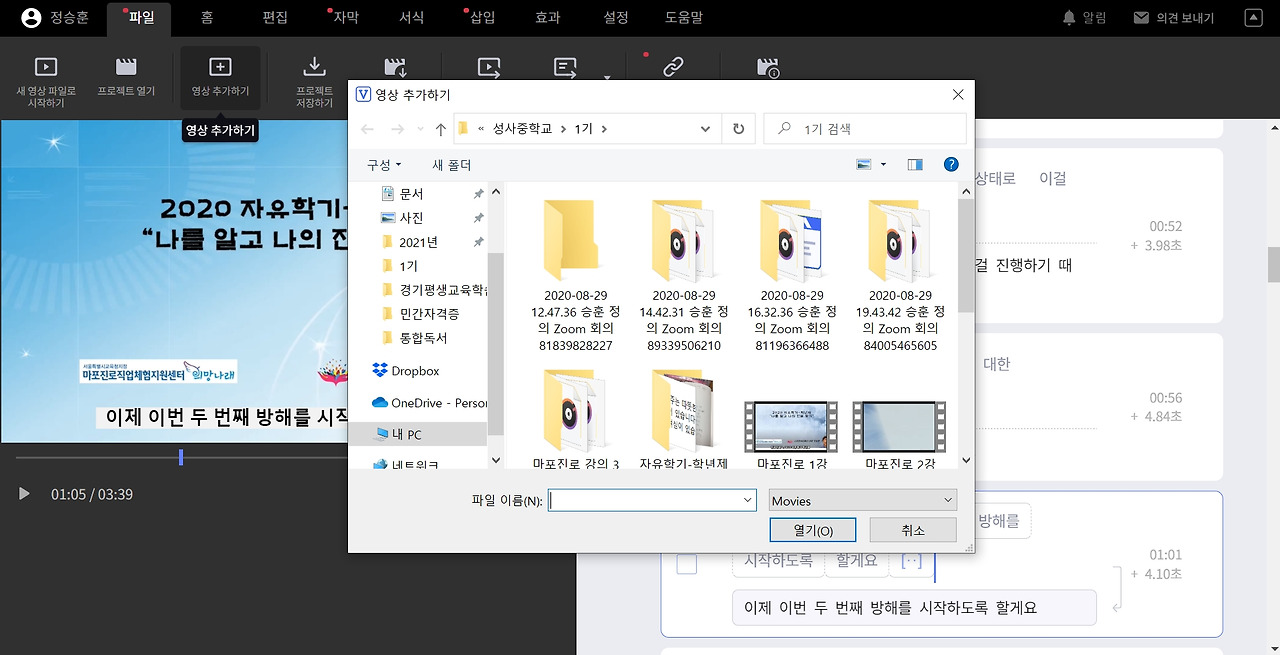
Task: Open the 구성 dropdown in the dialog
Action: tap(383, 164)
